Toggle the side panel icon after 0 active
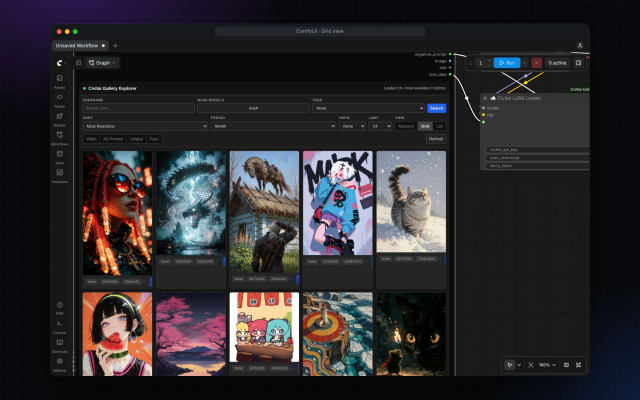This screenshot has height=400, width=640. pos(578,63)
